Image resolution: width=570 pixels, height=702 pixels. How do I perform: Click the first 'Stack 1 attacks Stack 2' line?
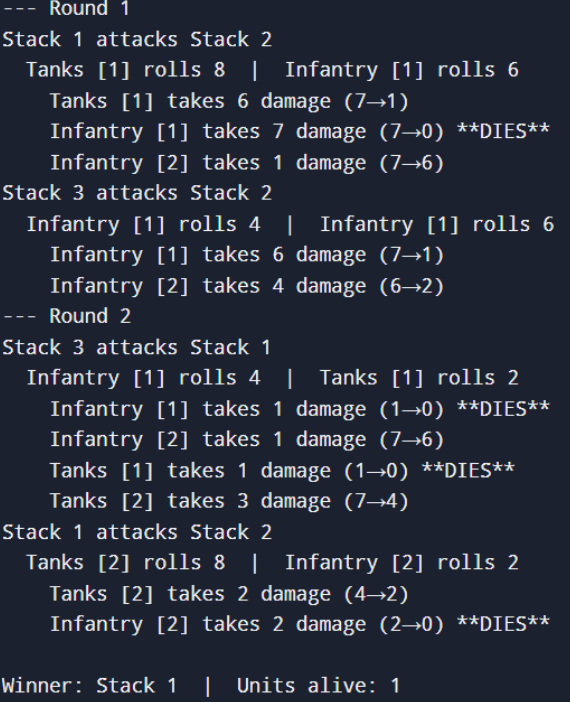(137, 39)
